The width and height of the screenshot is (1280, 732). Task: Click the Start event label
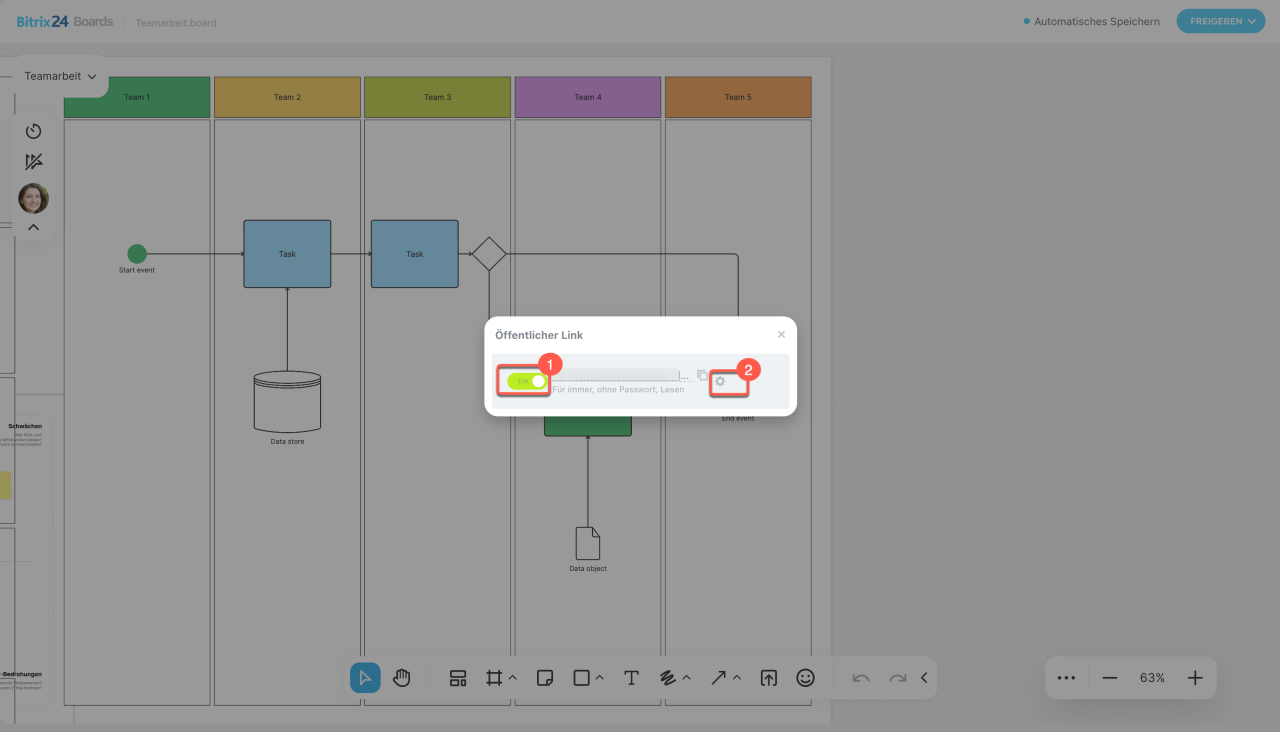click(137, 270)
